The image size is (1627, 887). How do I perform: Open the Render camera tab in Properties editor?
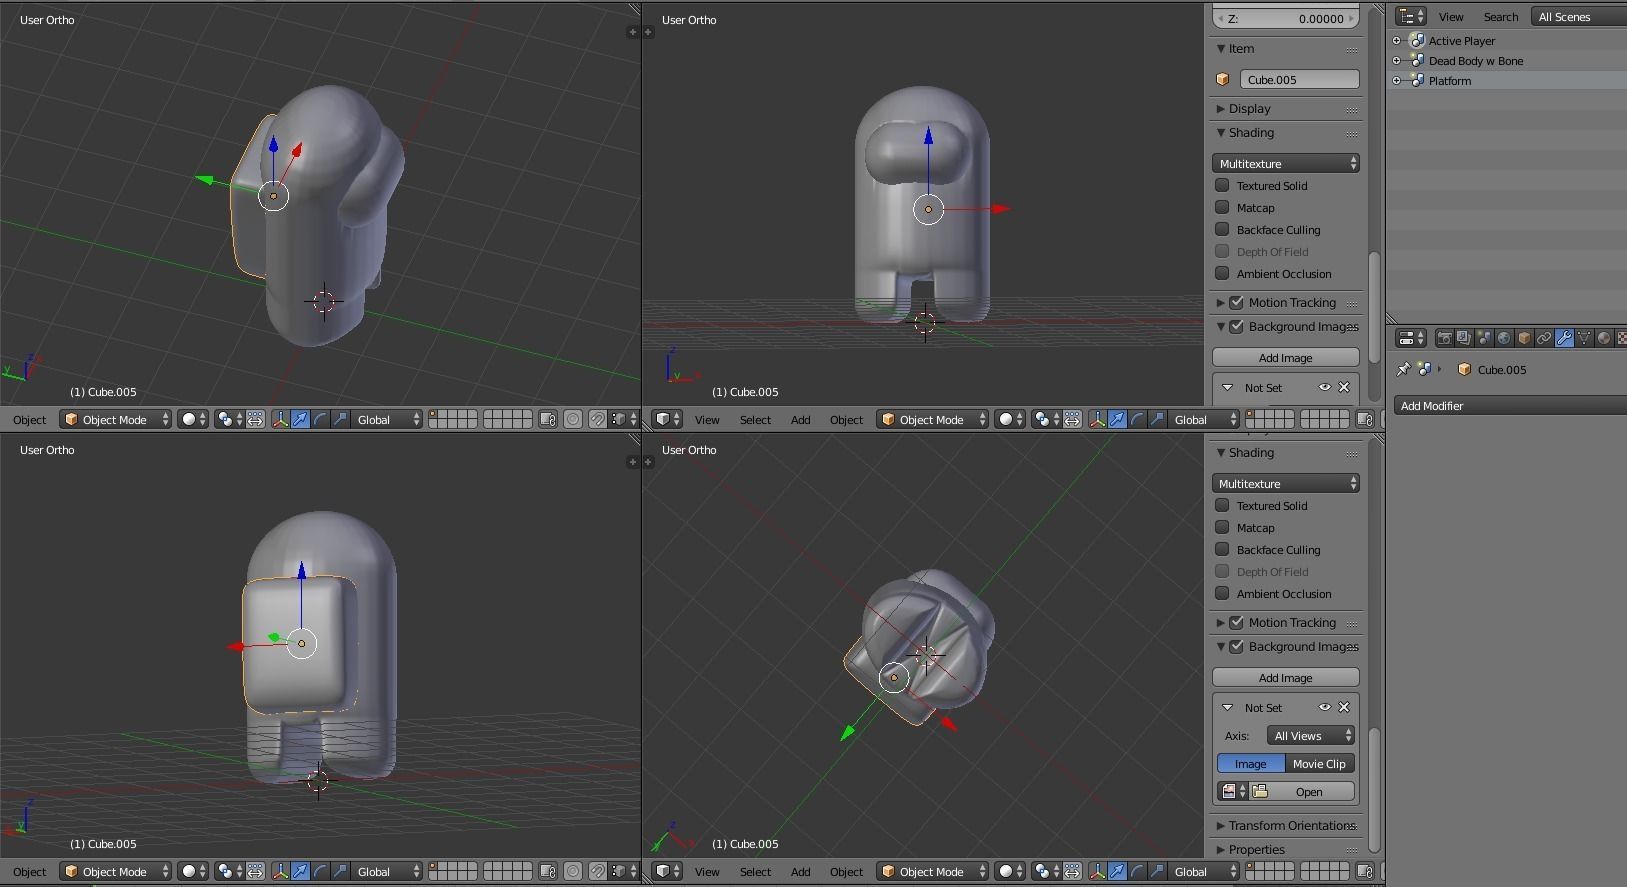(1444, 338)
